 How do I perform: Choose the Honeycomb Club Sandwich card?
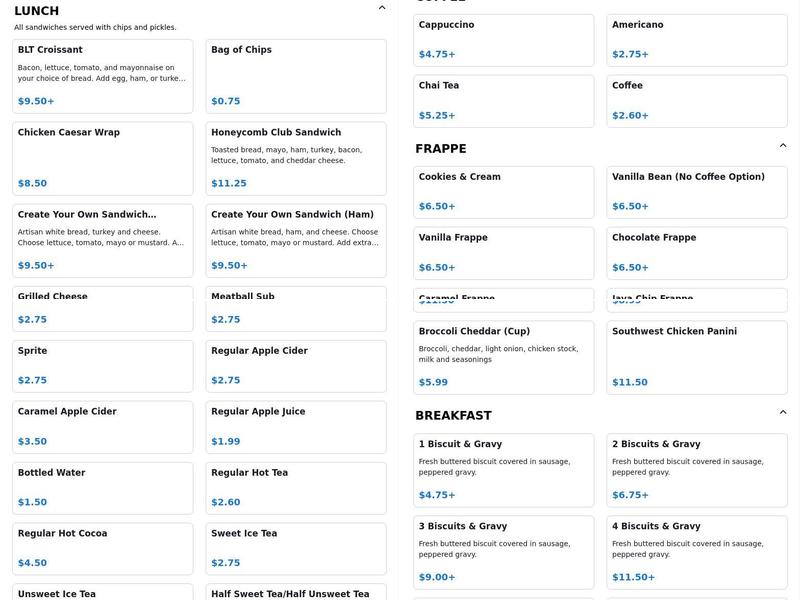[x=296, y=158]
